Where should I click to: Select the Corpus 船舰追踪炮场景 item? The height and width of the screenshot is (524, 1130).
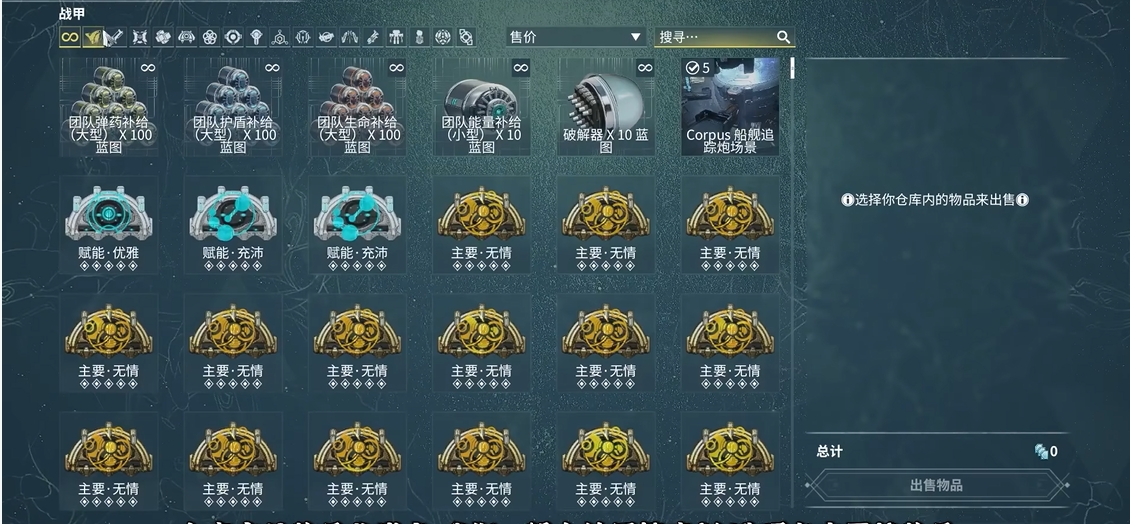tap(730, 107)
